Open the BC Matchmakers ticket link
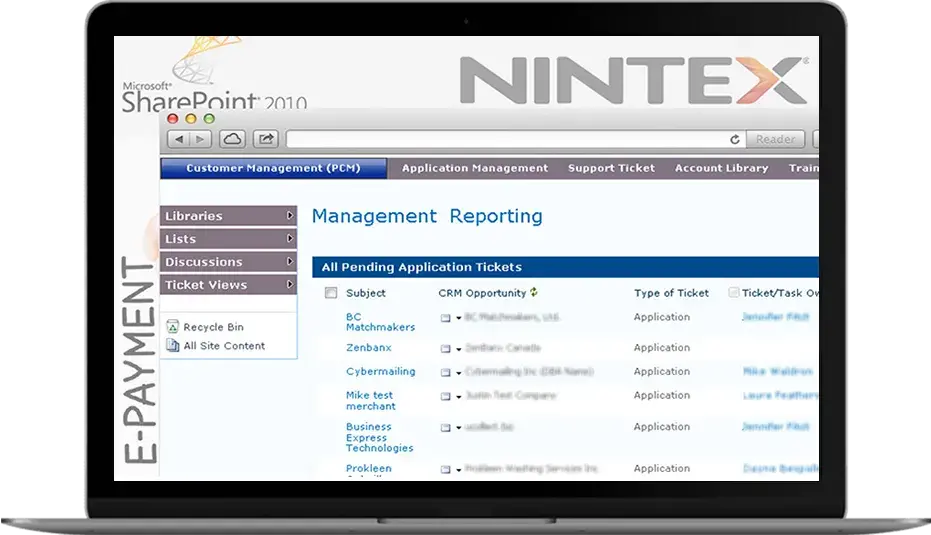 coord(381,322)
